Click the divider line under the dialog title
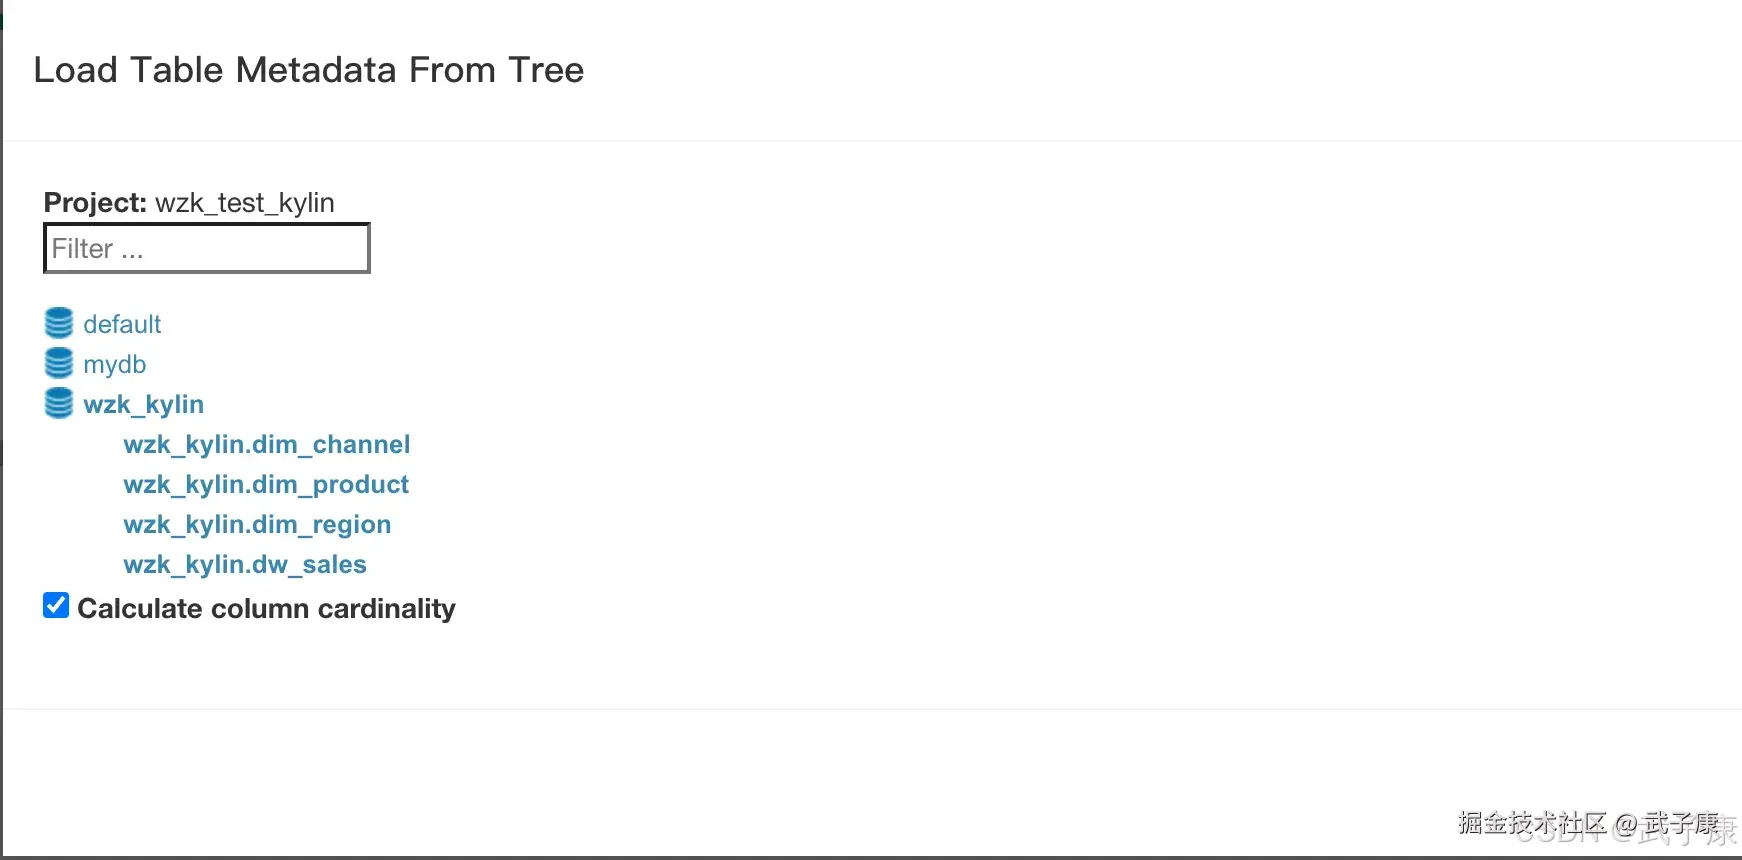 (870, 141)
